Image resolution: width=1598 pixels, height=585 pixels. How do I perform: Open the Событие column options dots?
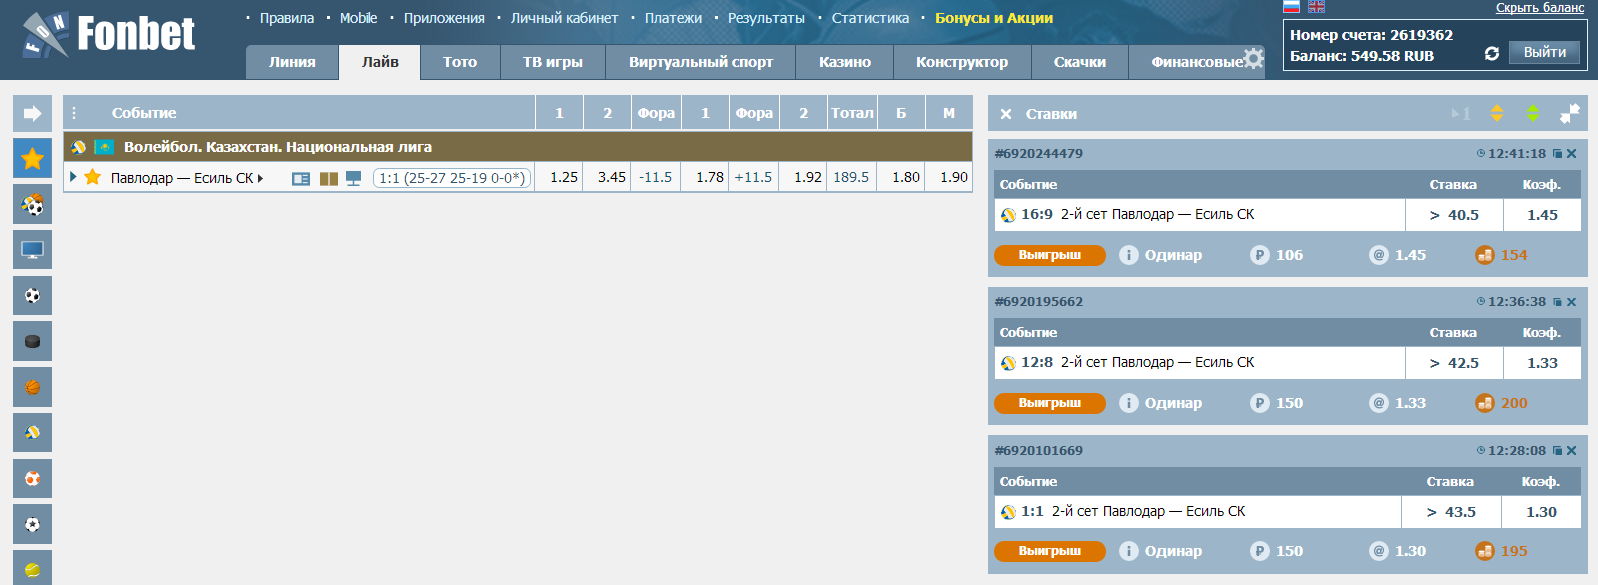pyautogui.click(x=74, y=113)
